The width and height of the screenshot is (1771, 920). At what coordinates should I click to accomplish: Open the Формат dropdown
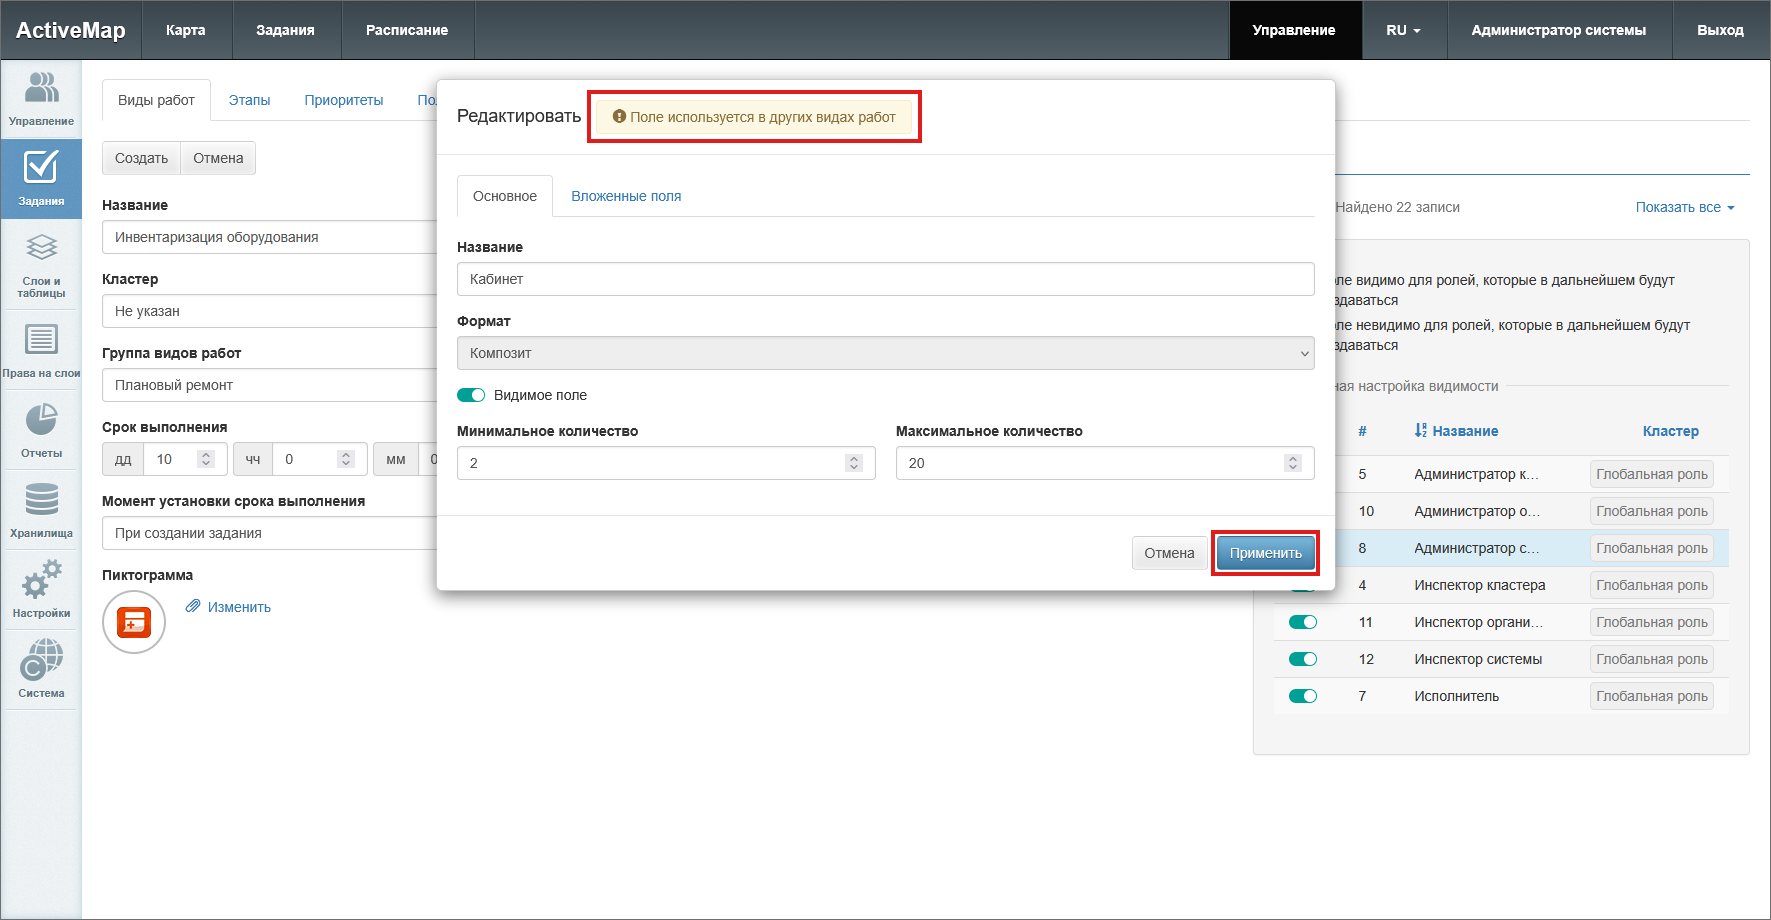pos(885,353)
